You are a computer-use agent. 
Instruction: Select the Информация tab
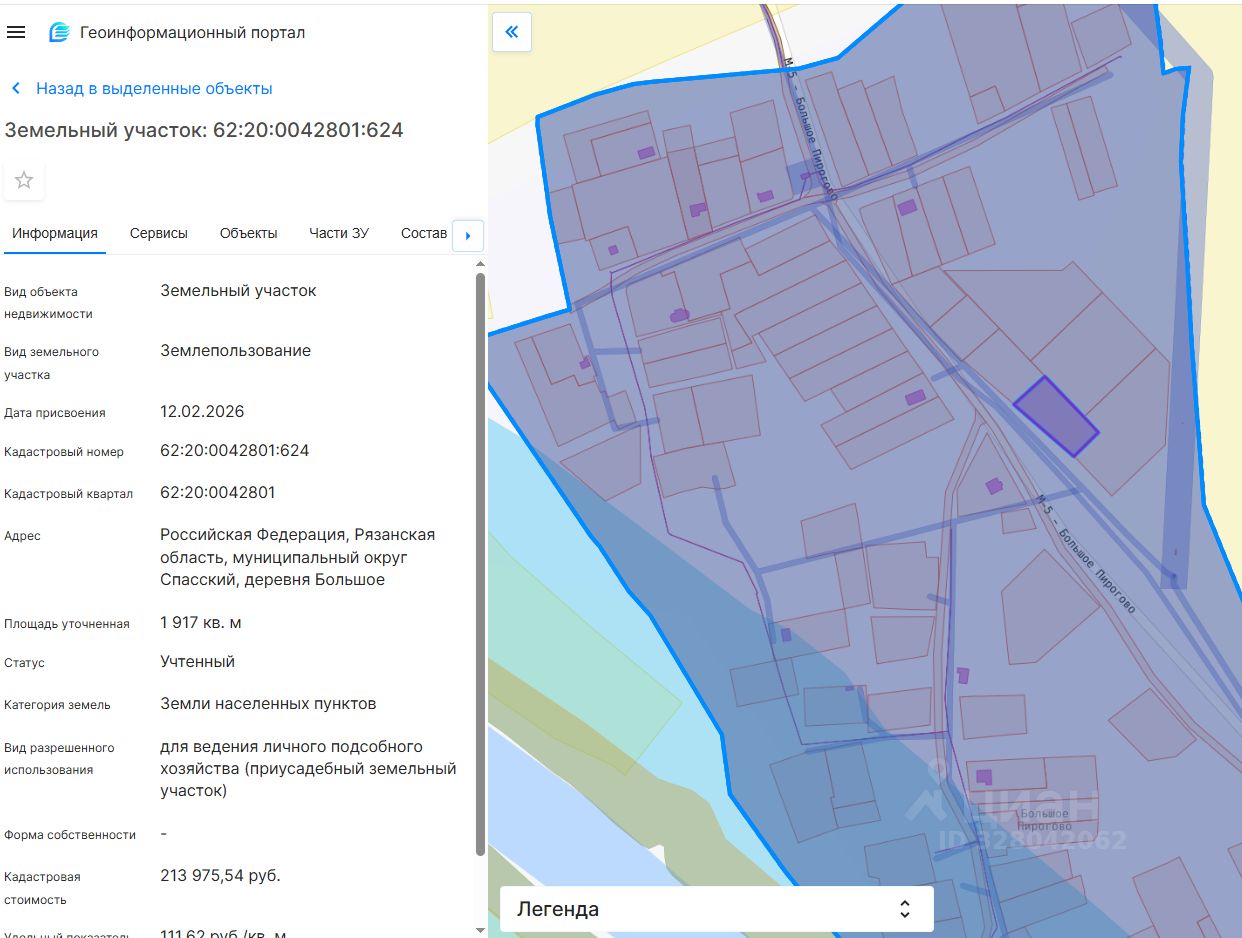click(55, 233)
